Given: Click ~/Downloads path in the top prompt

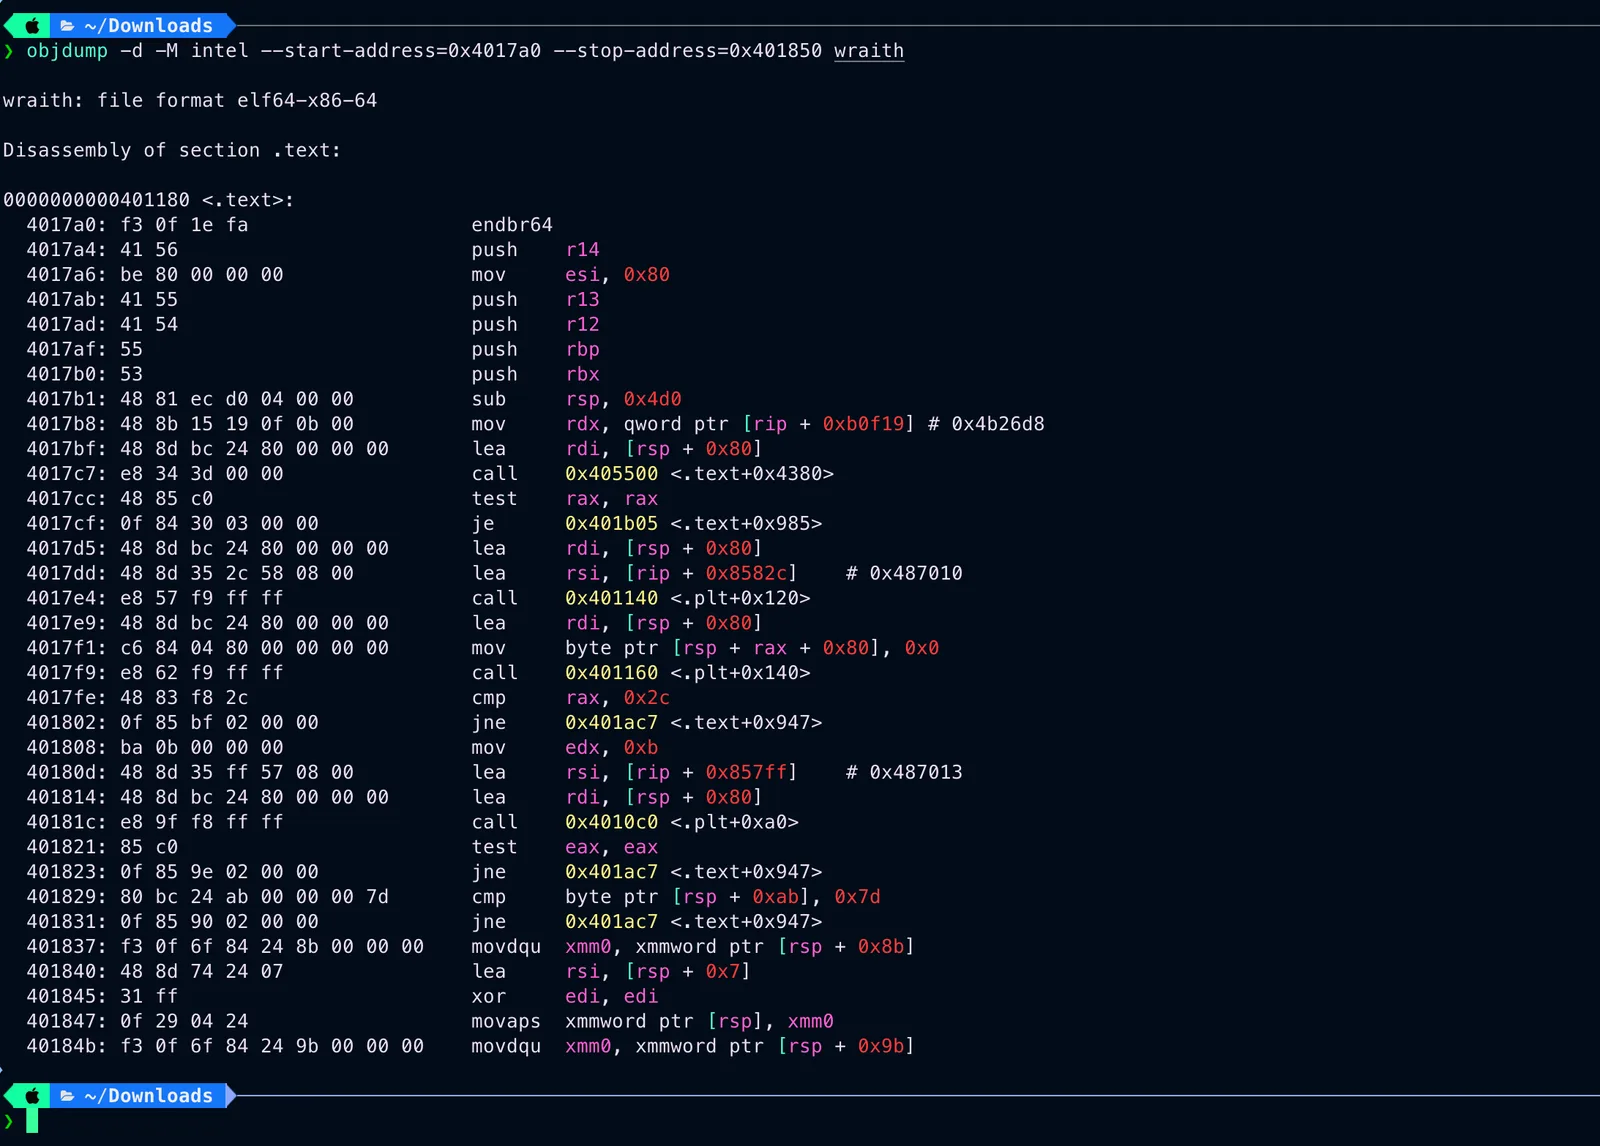Looking at the screenshot, I should [x=149, y=26].
